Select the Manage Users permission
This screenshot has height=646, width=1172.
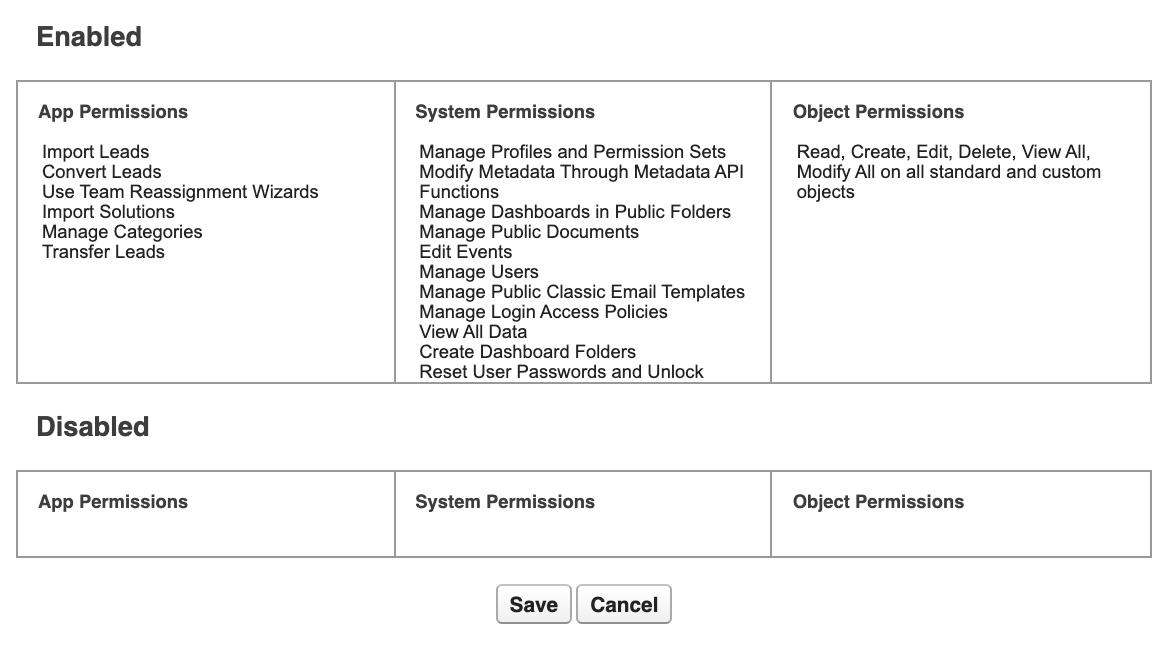coord(478,272)
